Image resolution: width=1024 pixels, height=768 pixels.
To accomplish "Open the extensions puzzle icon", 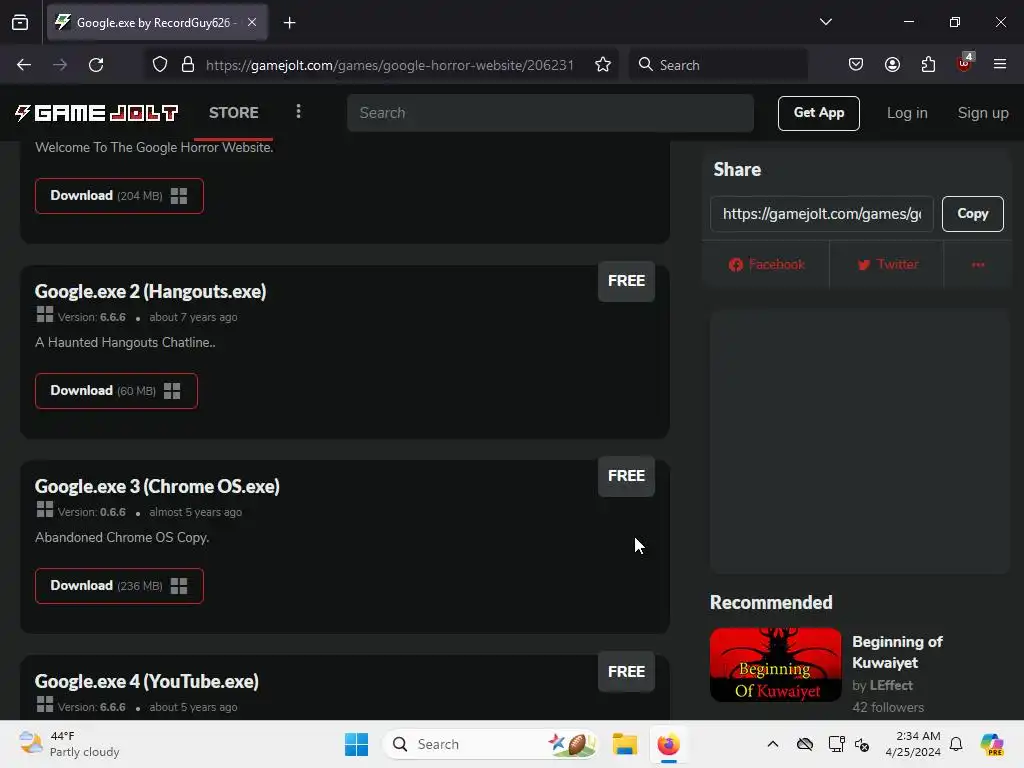I will click(x=928, y=65).
